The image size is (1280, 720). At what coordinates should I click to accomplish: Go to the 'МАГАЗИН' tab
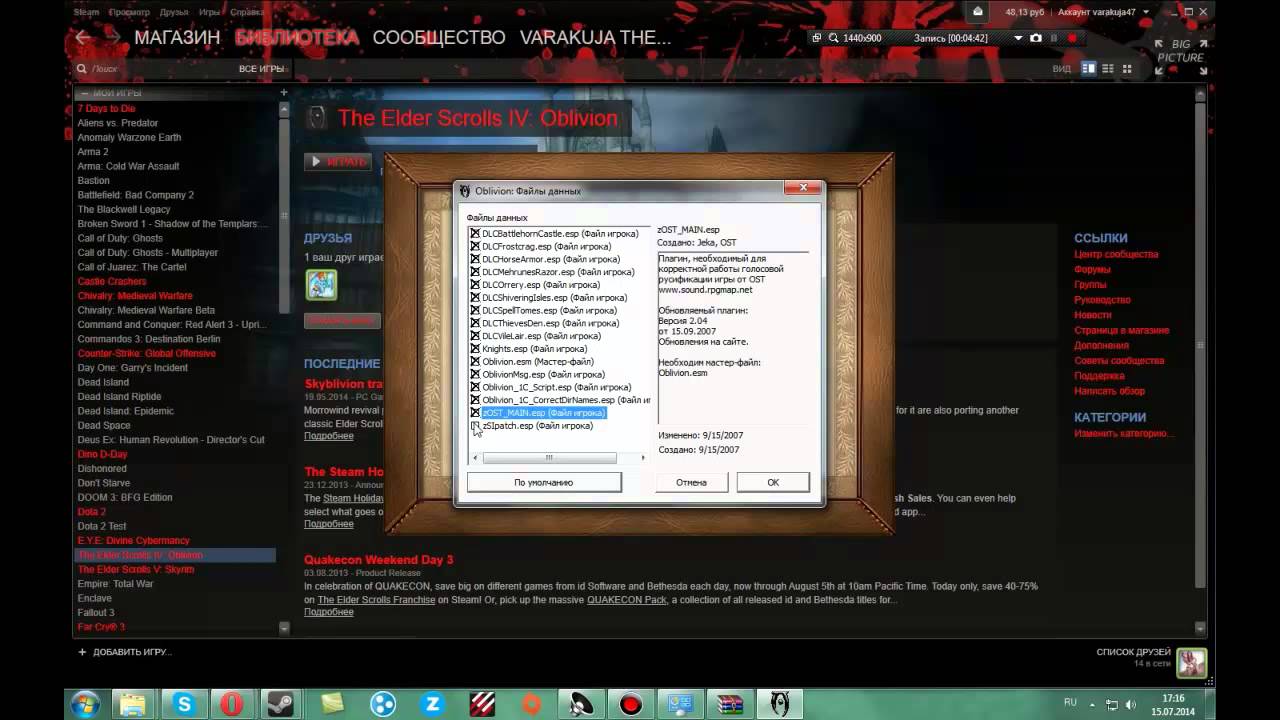tap(177, 38)
